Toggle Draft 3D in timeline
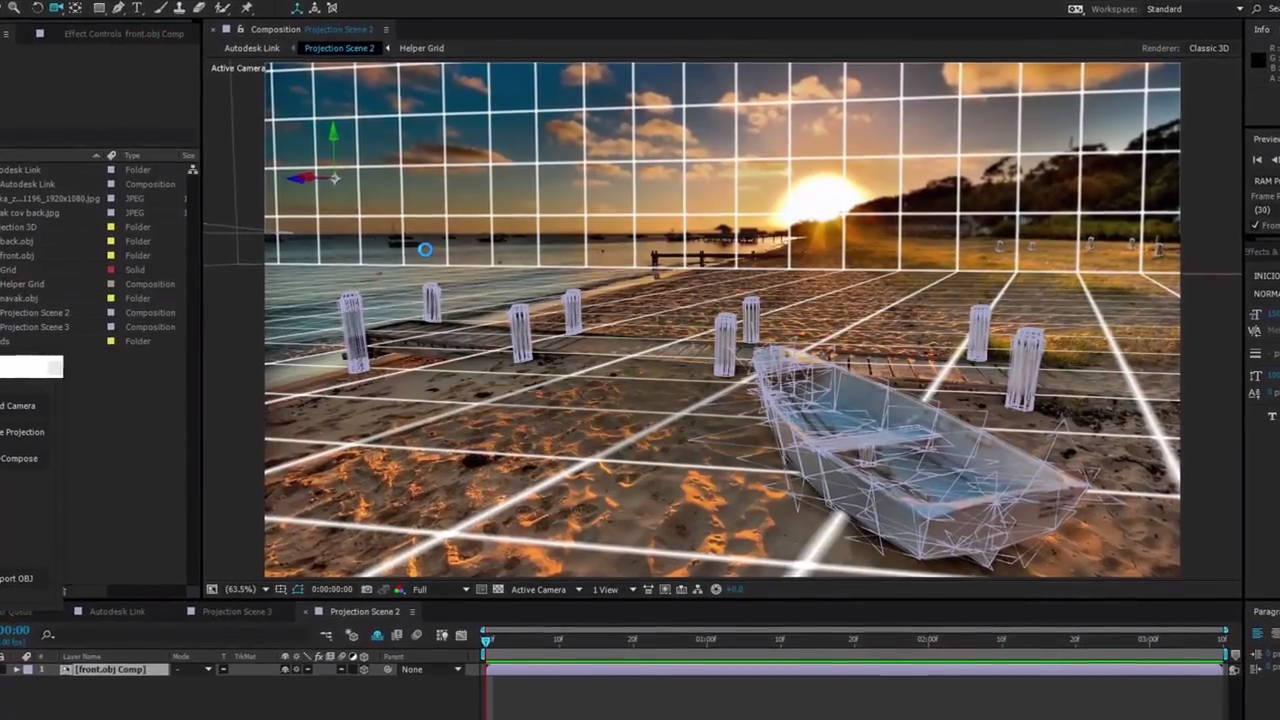 click(351, 635)
